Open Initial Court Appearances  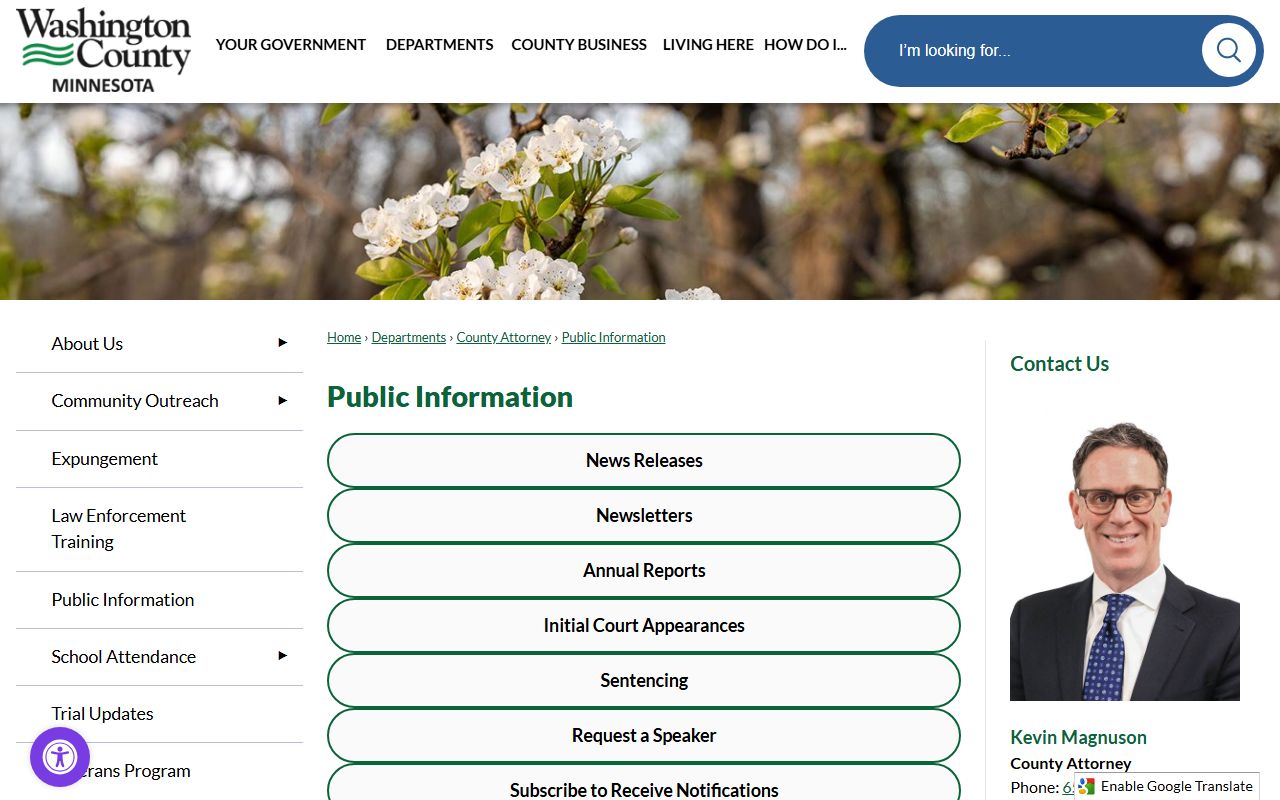click(x=644, y=625)
